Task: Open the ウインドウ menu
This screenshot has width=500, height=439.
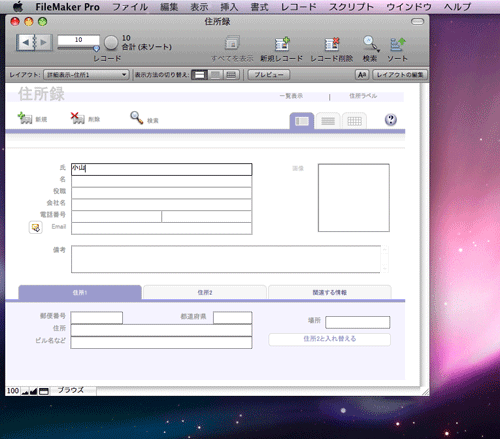Action: (x=409, y=7)
